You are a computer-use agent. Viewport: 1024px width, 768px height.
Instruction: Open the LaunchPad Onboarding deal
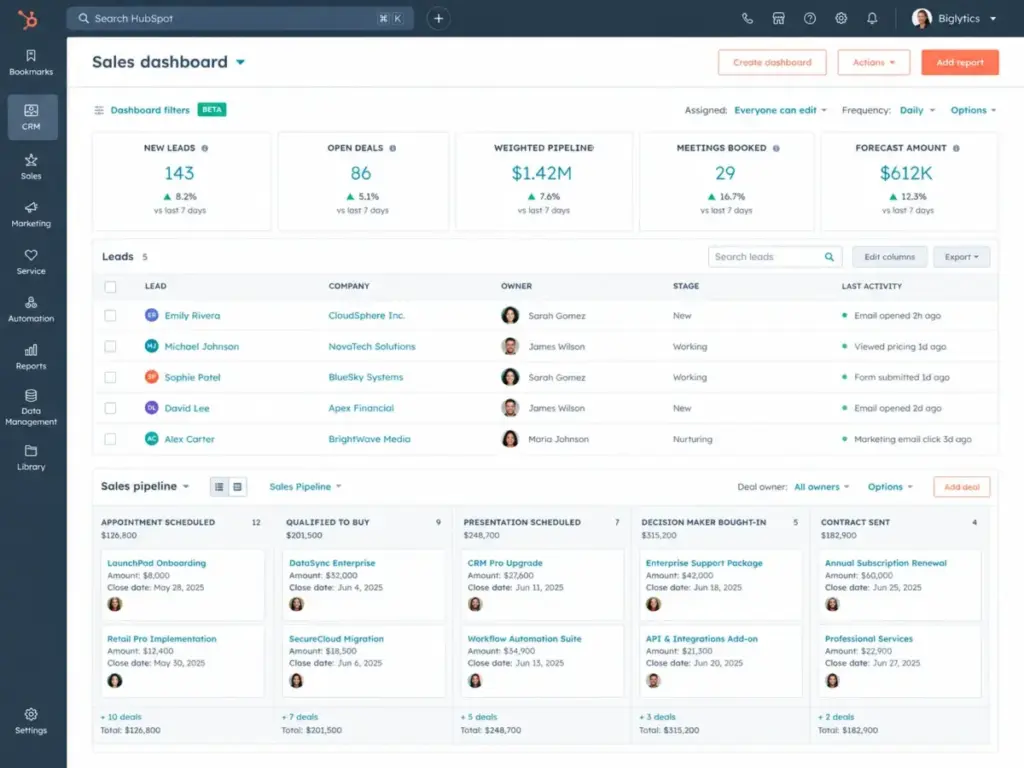156,563
